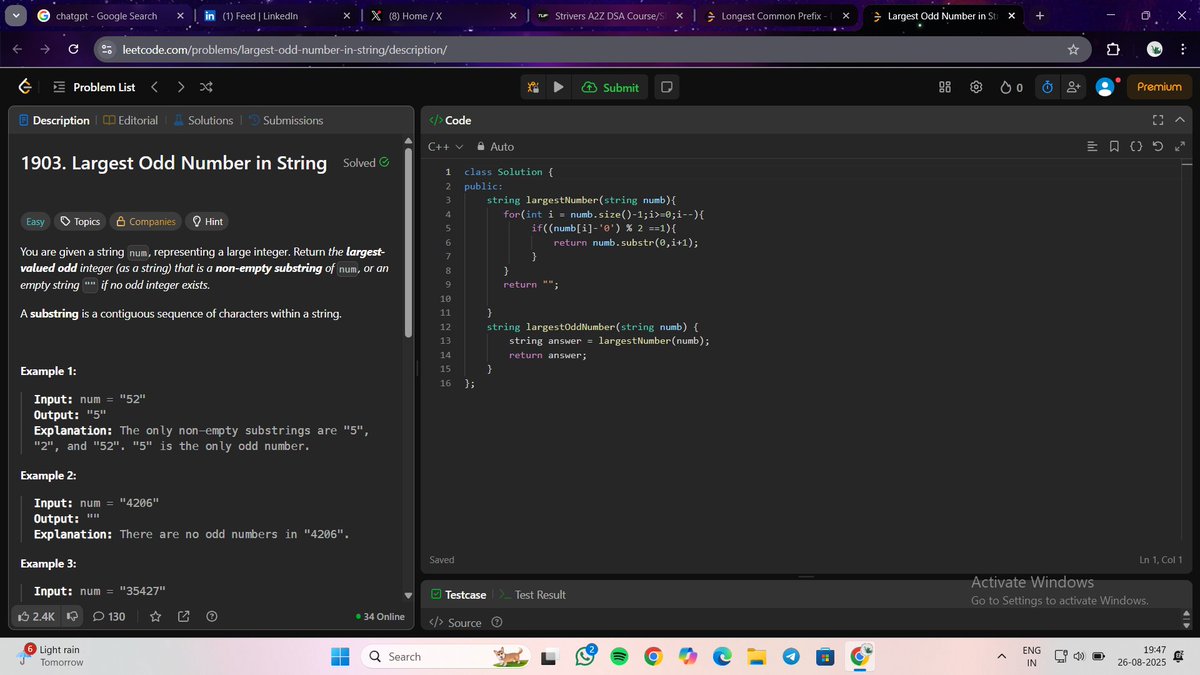Switch to the LinkedIn Feed browser tab
This screenshot has width=1200, height=675.
[275, 16]
